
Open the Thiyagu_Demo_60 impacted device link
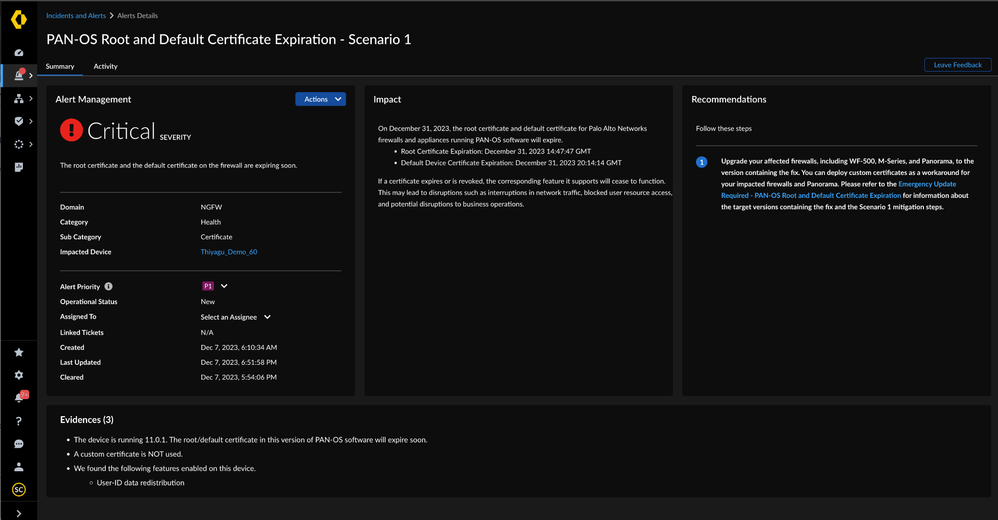tap(229, 252)
